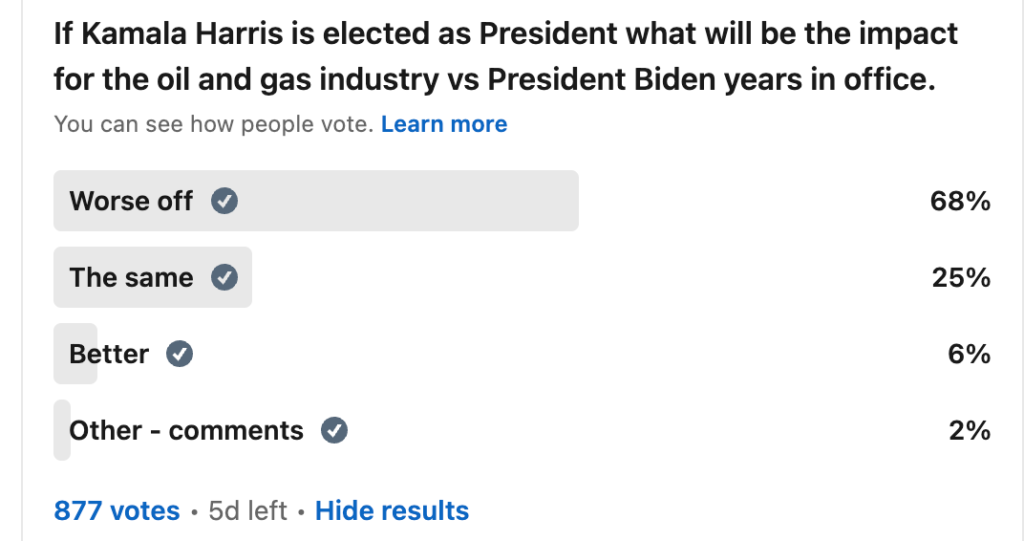Click the 2% result percentage

(968, 431)
